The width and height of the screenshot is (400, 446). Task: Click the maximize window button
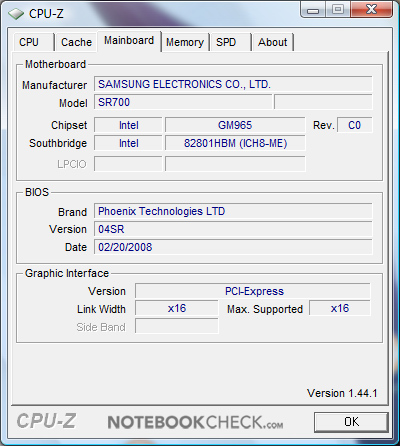(x=337, y=9)
